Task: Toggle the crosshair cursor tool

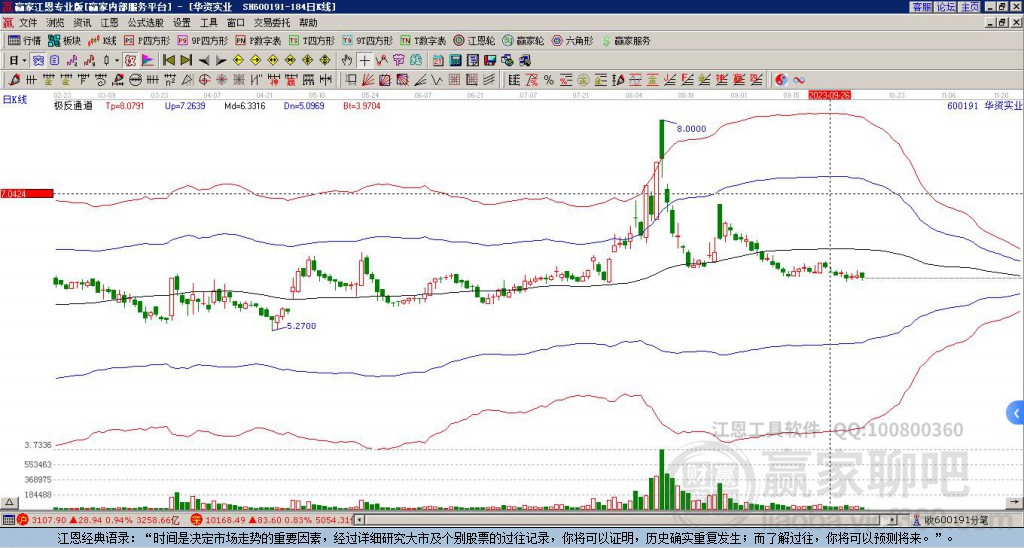Action: (x=364, y=61)
